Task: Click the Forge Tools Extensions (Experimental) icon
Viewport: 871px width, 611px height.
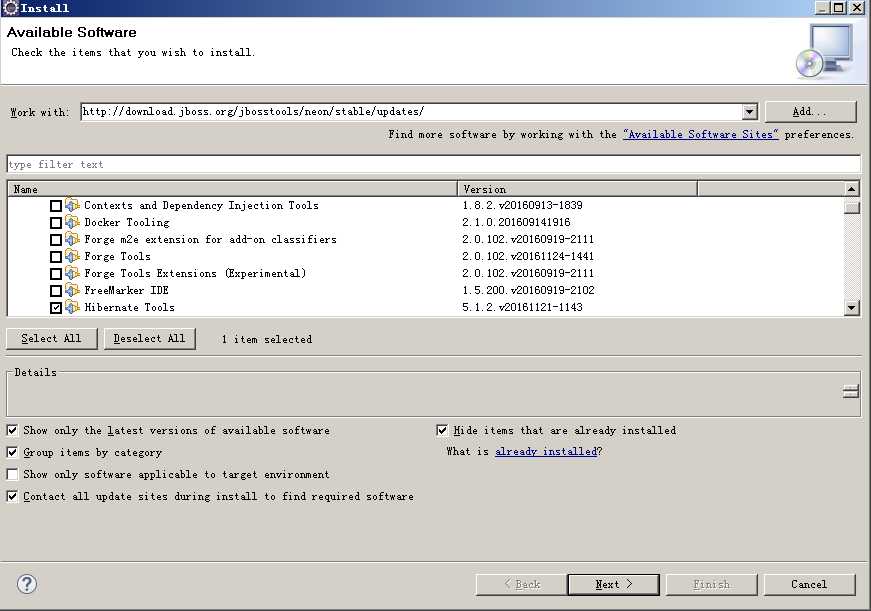Action: (72, 273)
